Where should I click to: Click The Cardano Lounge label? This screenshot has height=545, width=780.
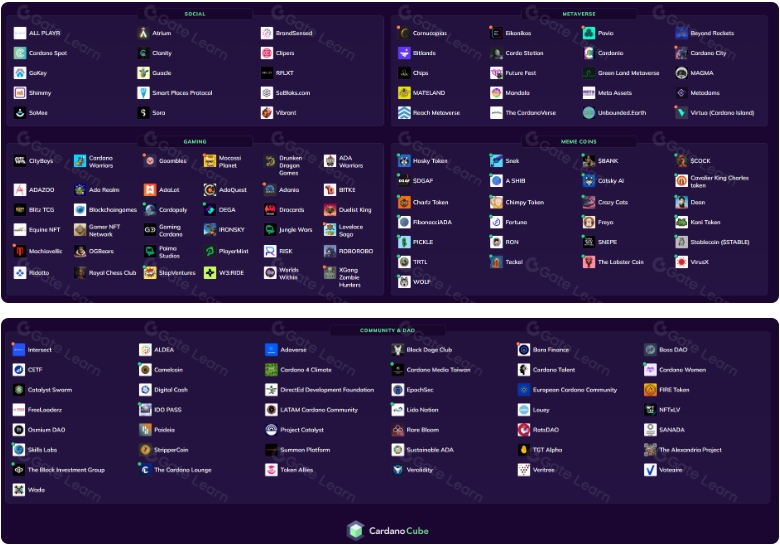tap(183, 469)
